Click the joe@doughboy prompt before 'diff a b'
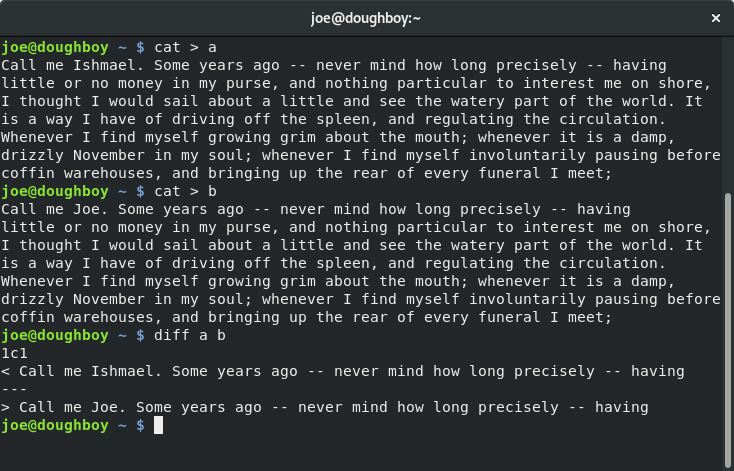This screenshot has width=734, height=471. (x=55, y=335)
